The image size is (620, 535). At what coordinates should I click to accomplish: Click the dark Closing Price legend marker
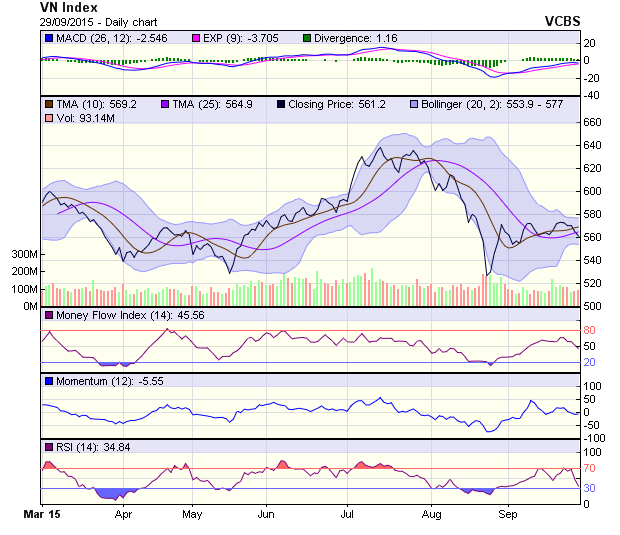(x=283, y=103)
